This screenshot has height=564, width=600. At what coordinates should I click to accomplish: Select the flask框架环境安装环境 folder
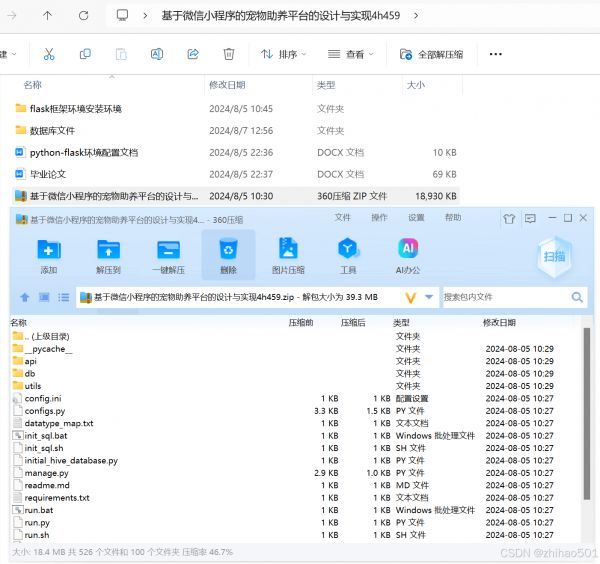pyautogui.click(x=76, y=109)
